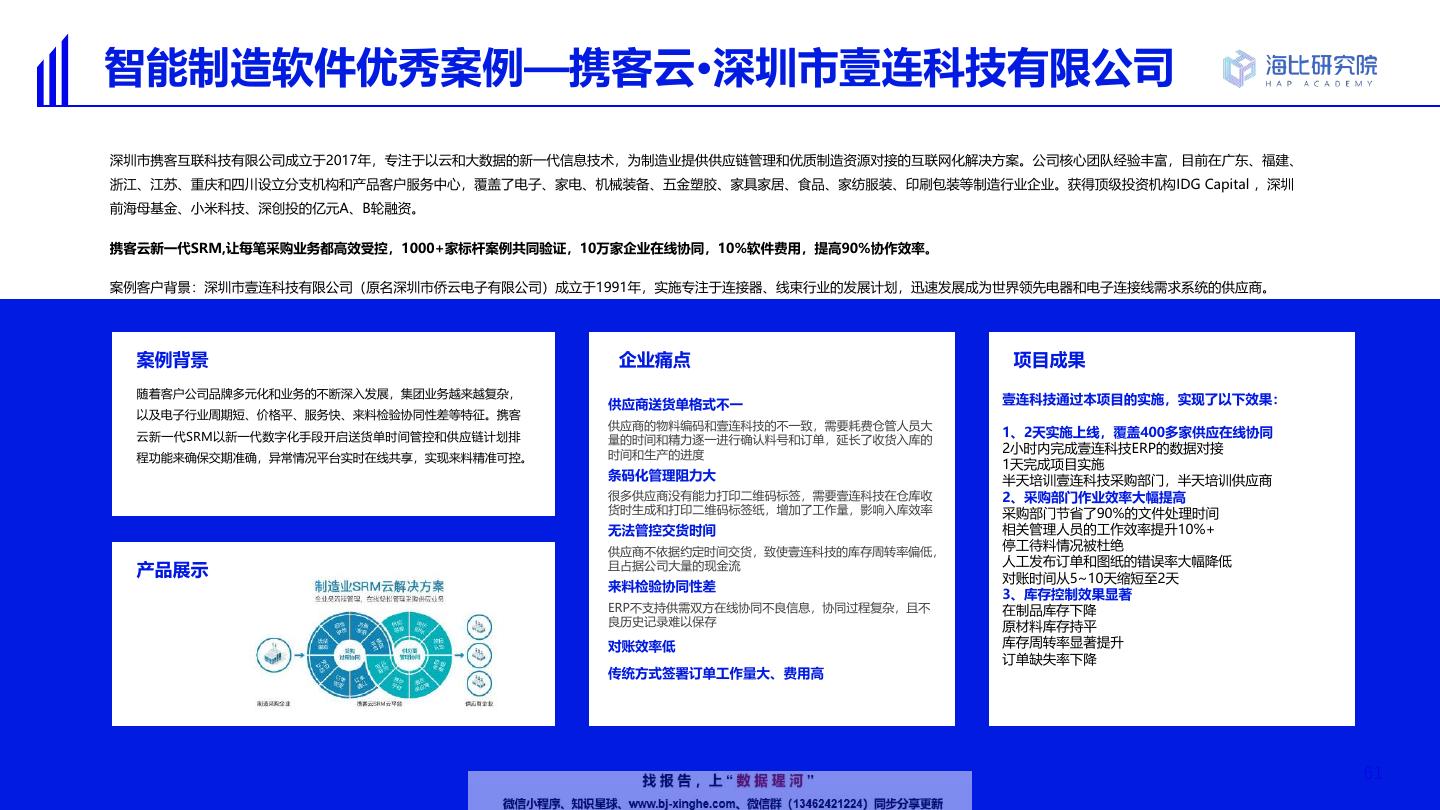Viewport: 1440px width, 810px height.
Task: Click 采购部门节省了90%的文件处理时间
Action: click(x=1110, y=513)
